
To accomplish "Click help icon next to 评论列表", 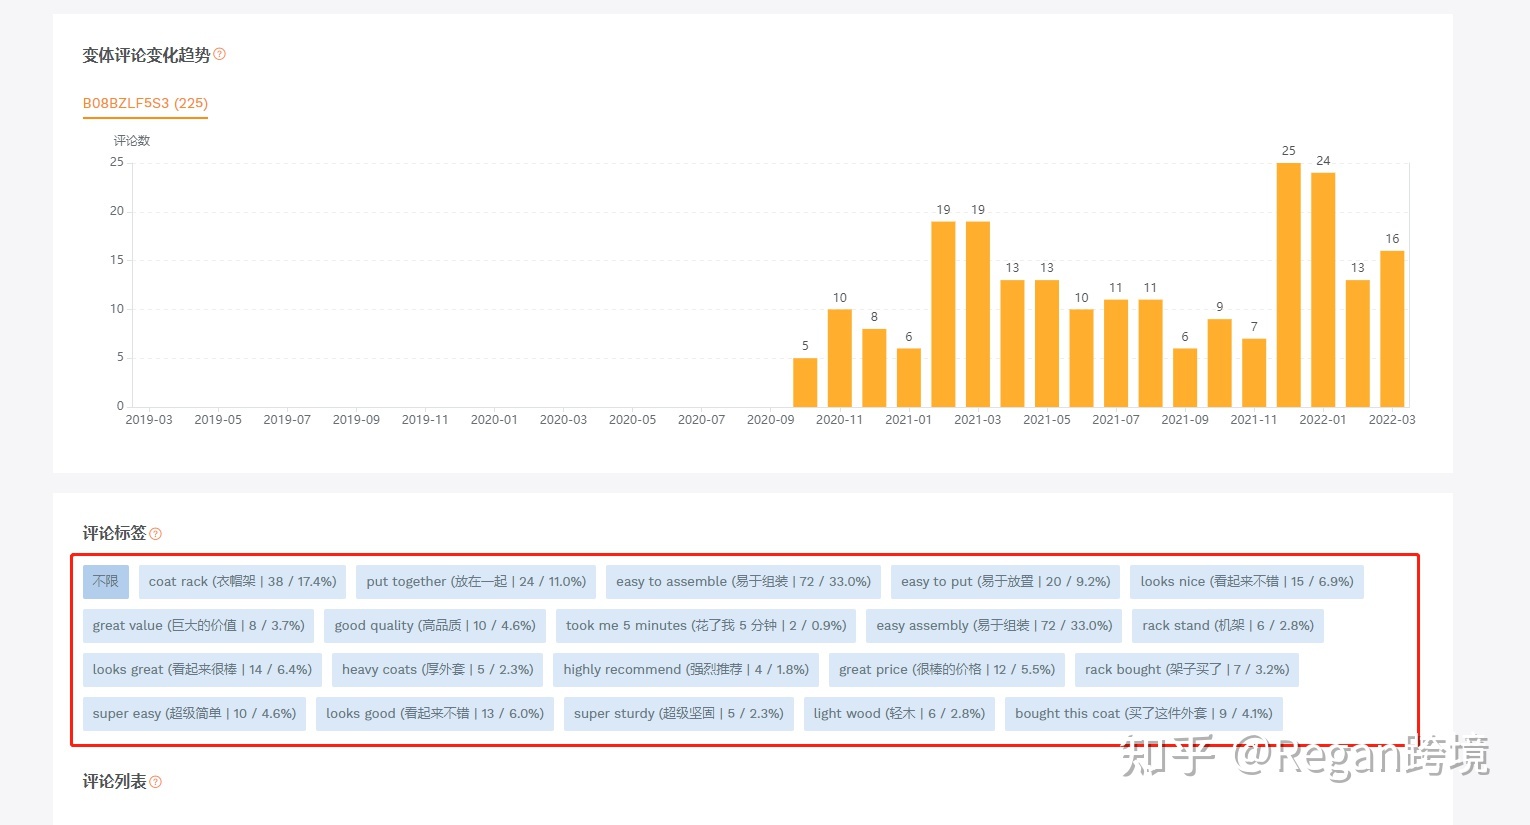I will pyautogui.click(x=155, y=782).
